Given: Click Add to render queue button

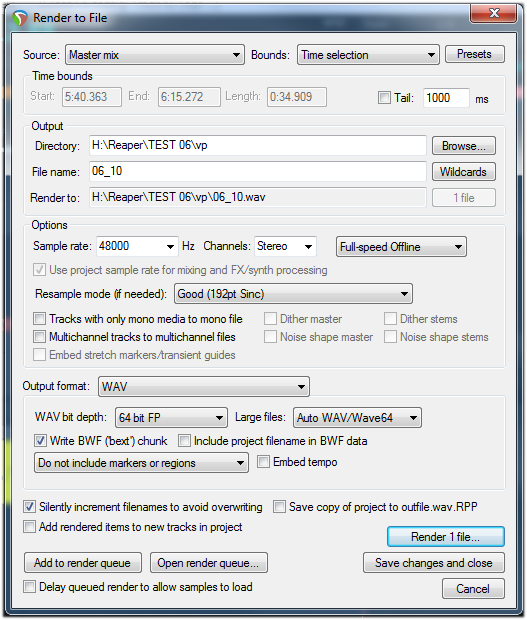Looking at the screenshot, I should 83,563.
